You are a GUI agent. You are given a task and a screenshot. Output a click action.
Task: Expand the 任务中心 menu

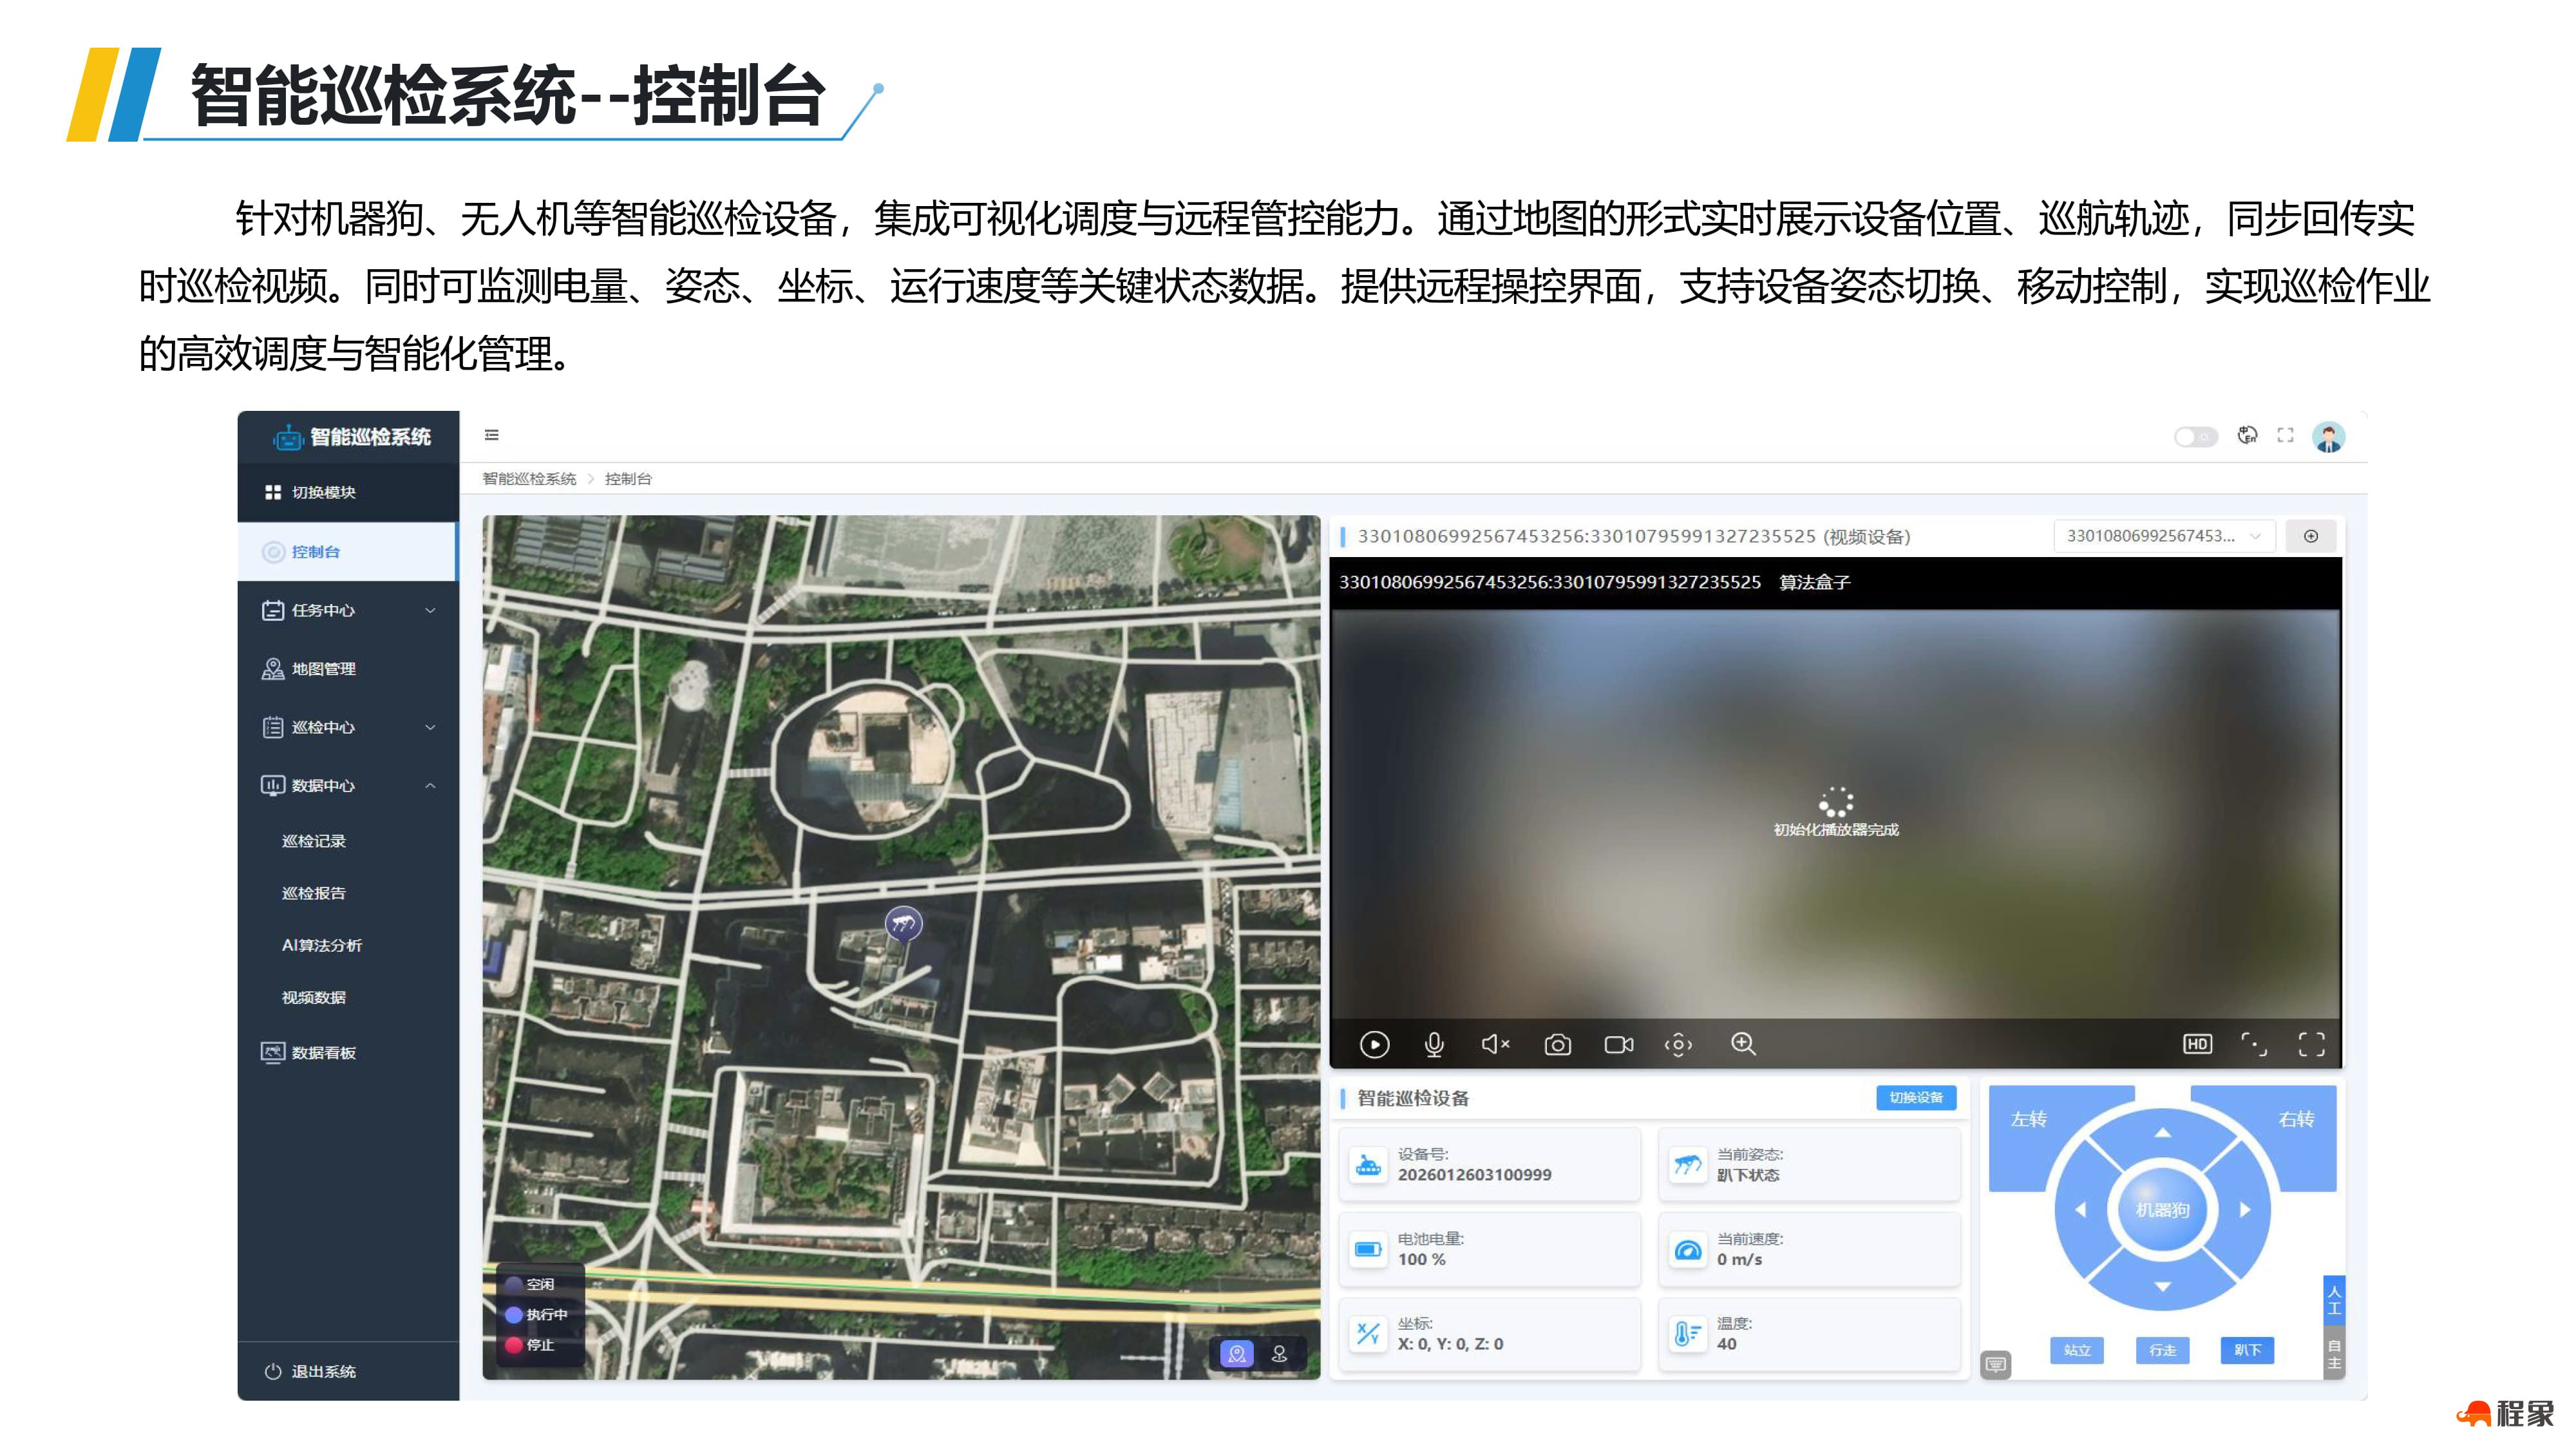(x=348, y=610)
